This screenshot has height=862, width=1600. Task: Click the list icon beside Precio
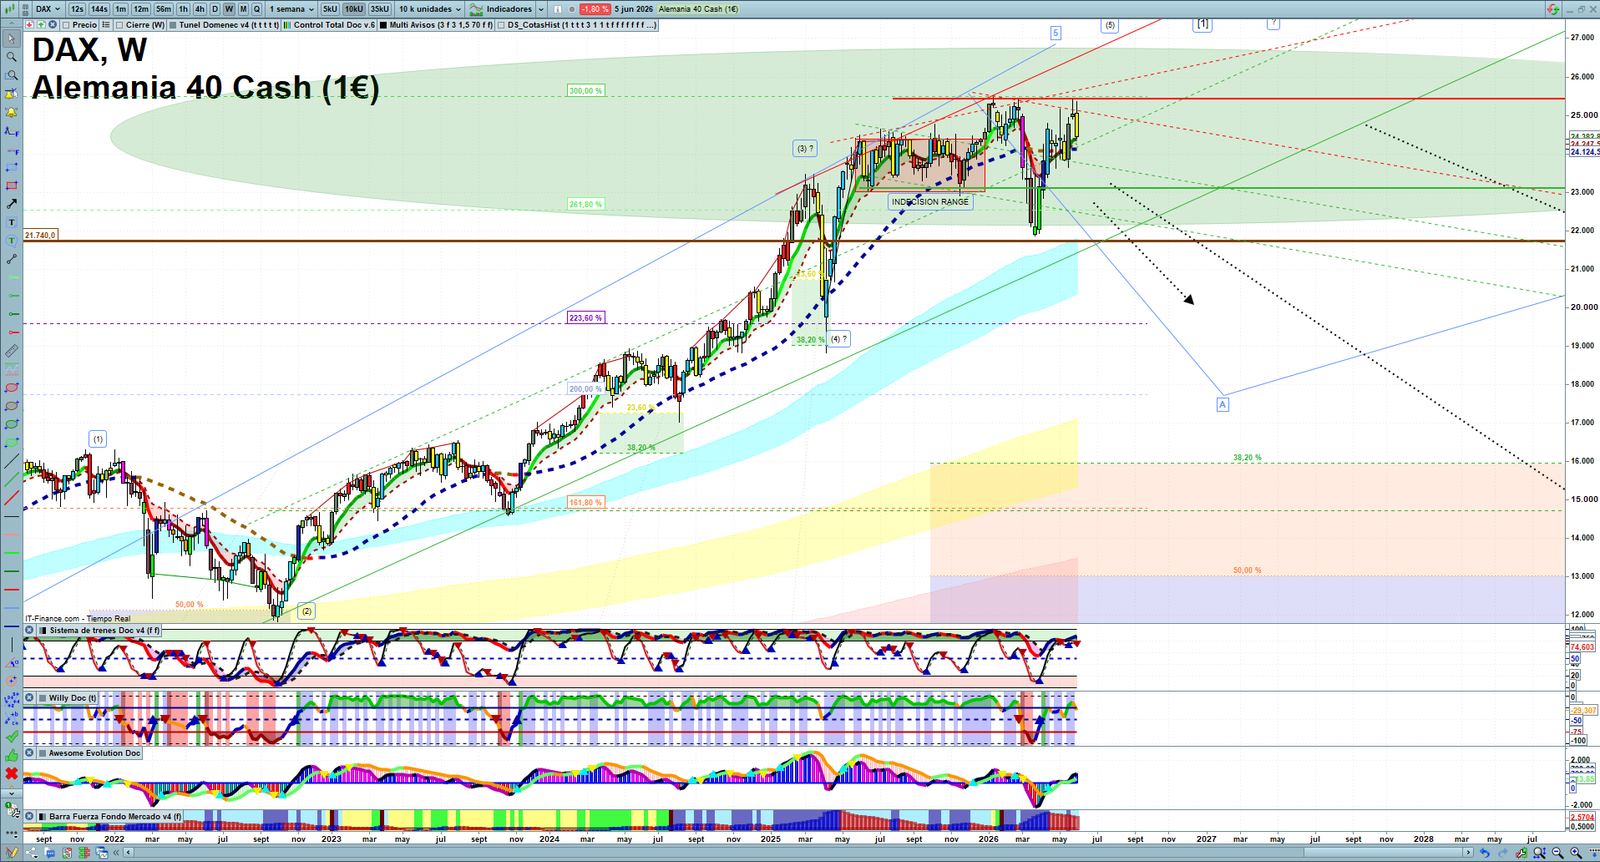point(105,25)
